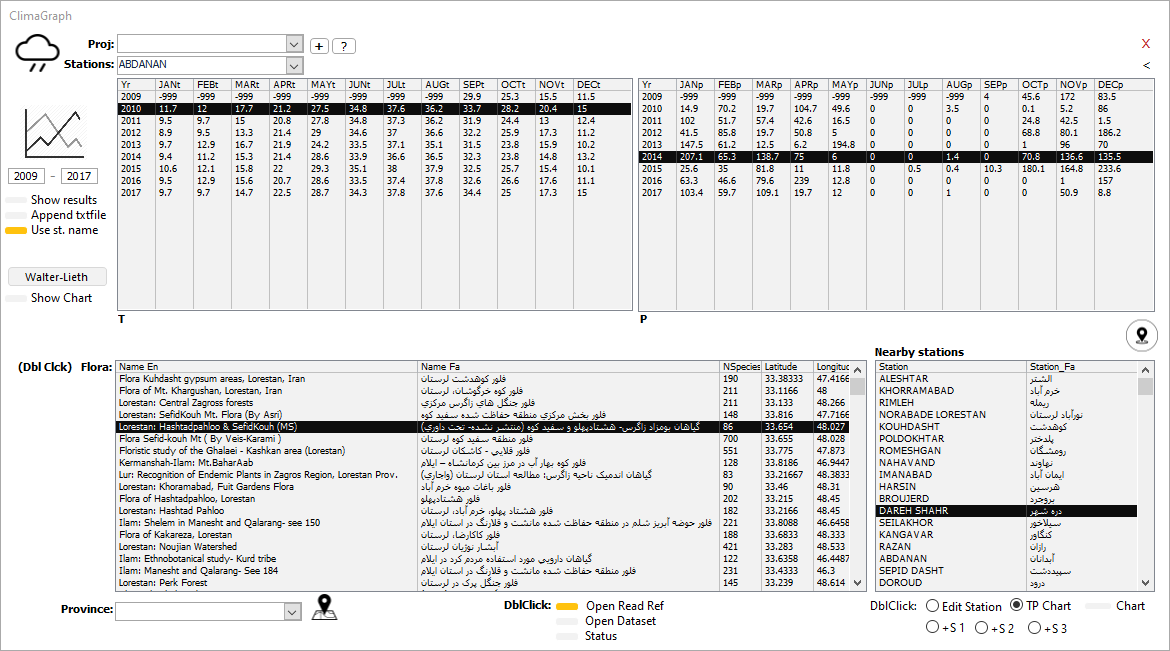Click the Station column header
The height and width of the screenshot is (651, 1170).
tap(951, 367)
